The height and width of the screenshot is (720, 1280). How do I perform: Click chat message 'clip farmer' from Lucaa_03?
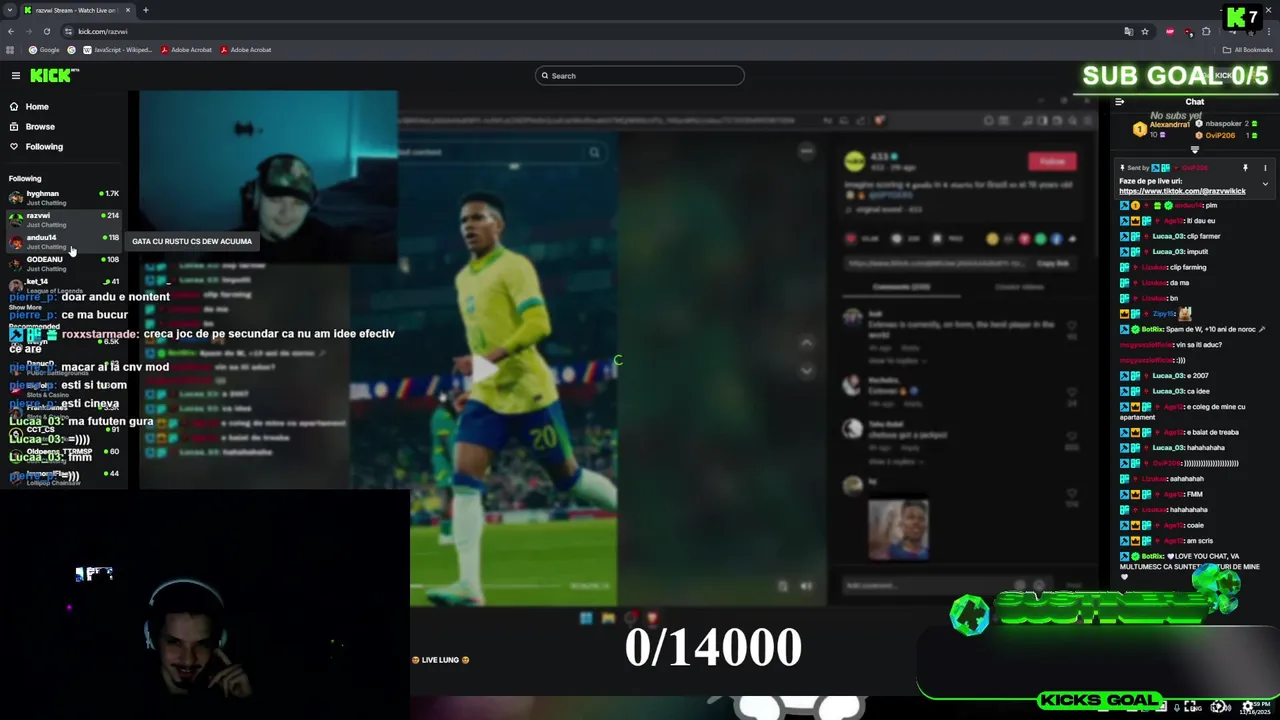[x=1170, y=236]
